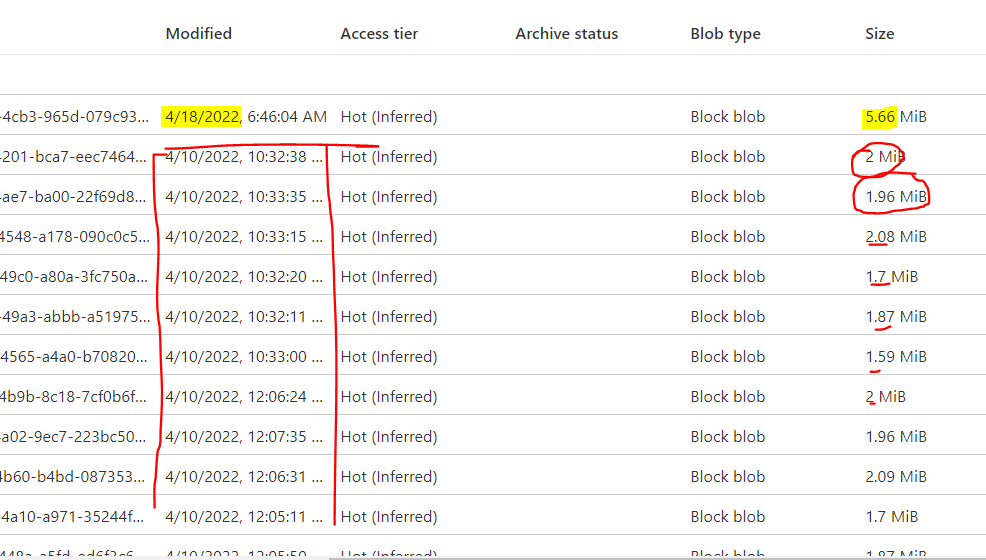Sort by the Modified column header
986x560 pixels.
[199, 34]
